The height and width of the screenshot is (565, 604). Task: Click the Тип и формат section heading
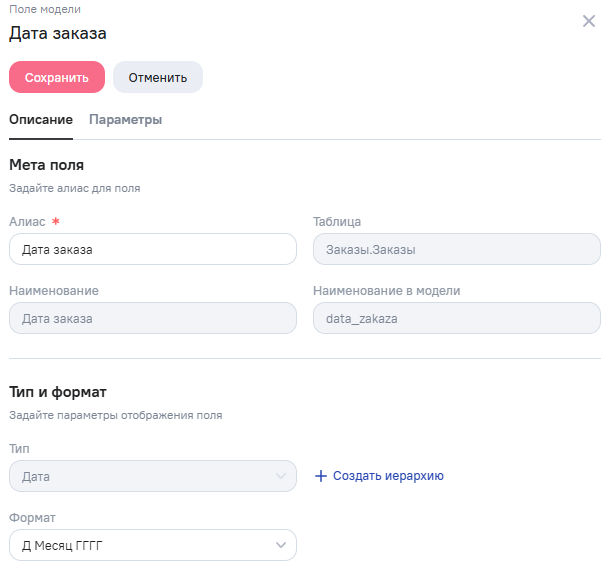[57, 392]
